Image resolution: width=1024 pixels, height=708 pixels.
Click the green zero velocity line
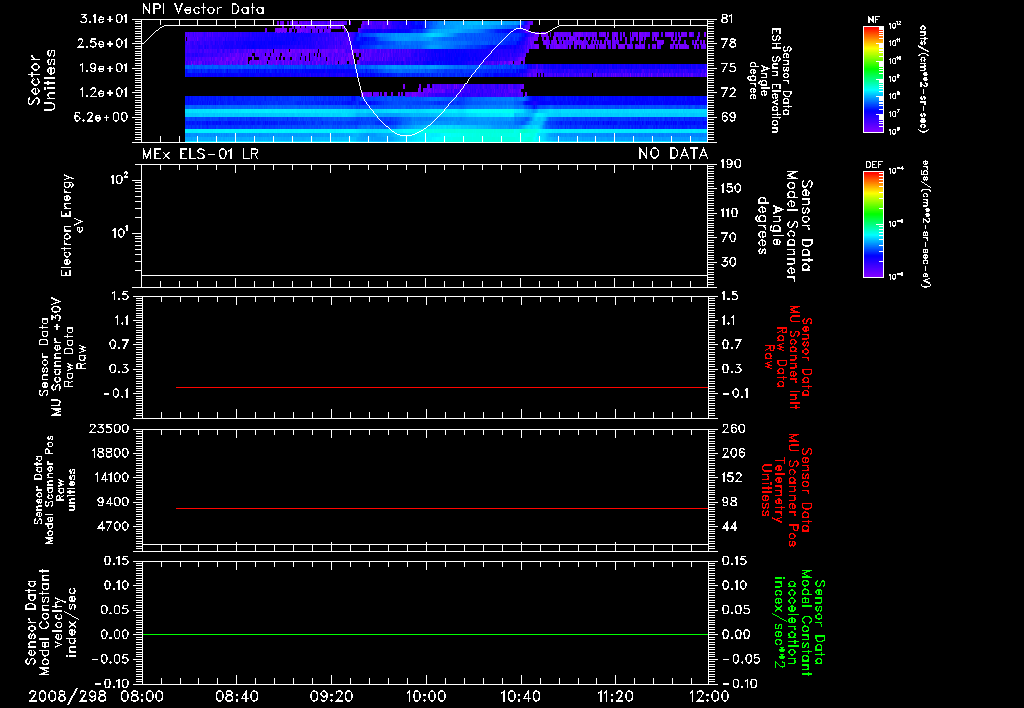(x=425, y=634)
